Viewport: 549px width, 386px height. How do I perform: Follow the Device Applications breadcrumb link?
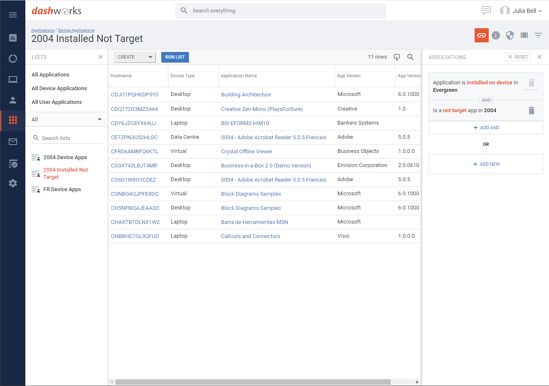click(x=76, y=30)
